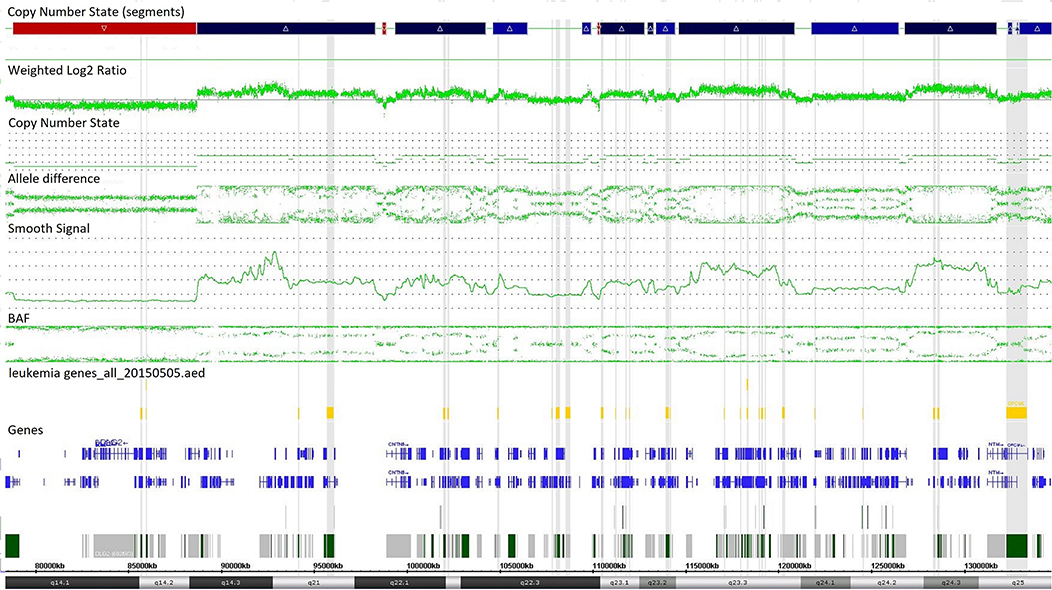The width and height of the screenshot is (1052, 590).
Task: Select the q14.1 cytoband
Action: click(72, 583)
